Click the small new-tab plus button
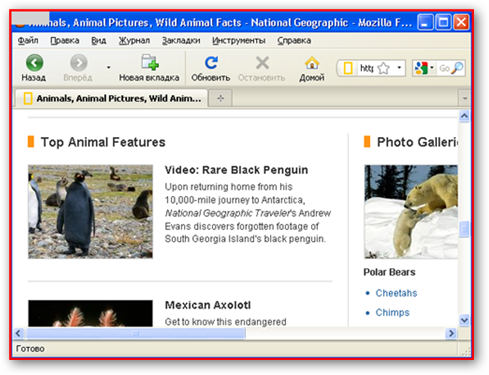 pyautogui.click(x=220, y=98)
